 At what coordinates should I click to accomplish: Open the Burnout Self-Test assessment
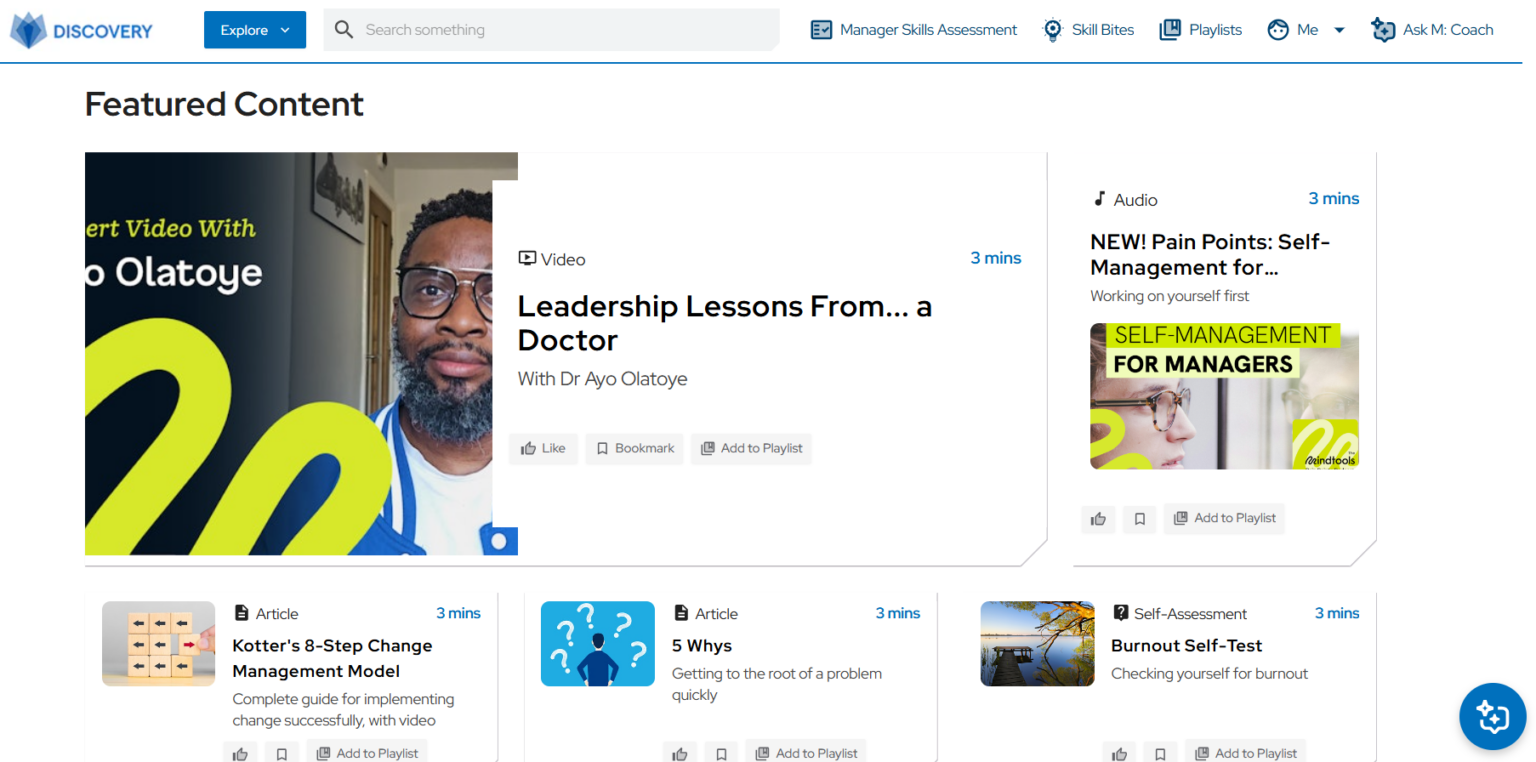[1186, 645]
